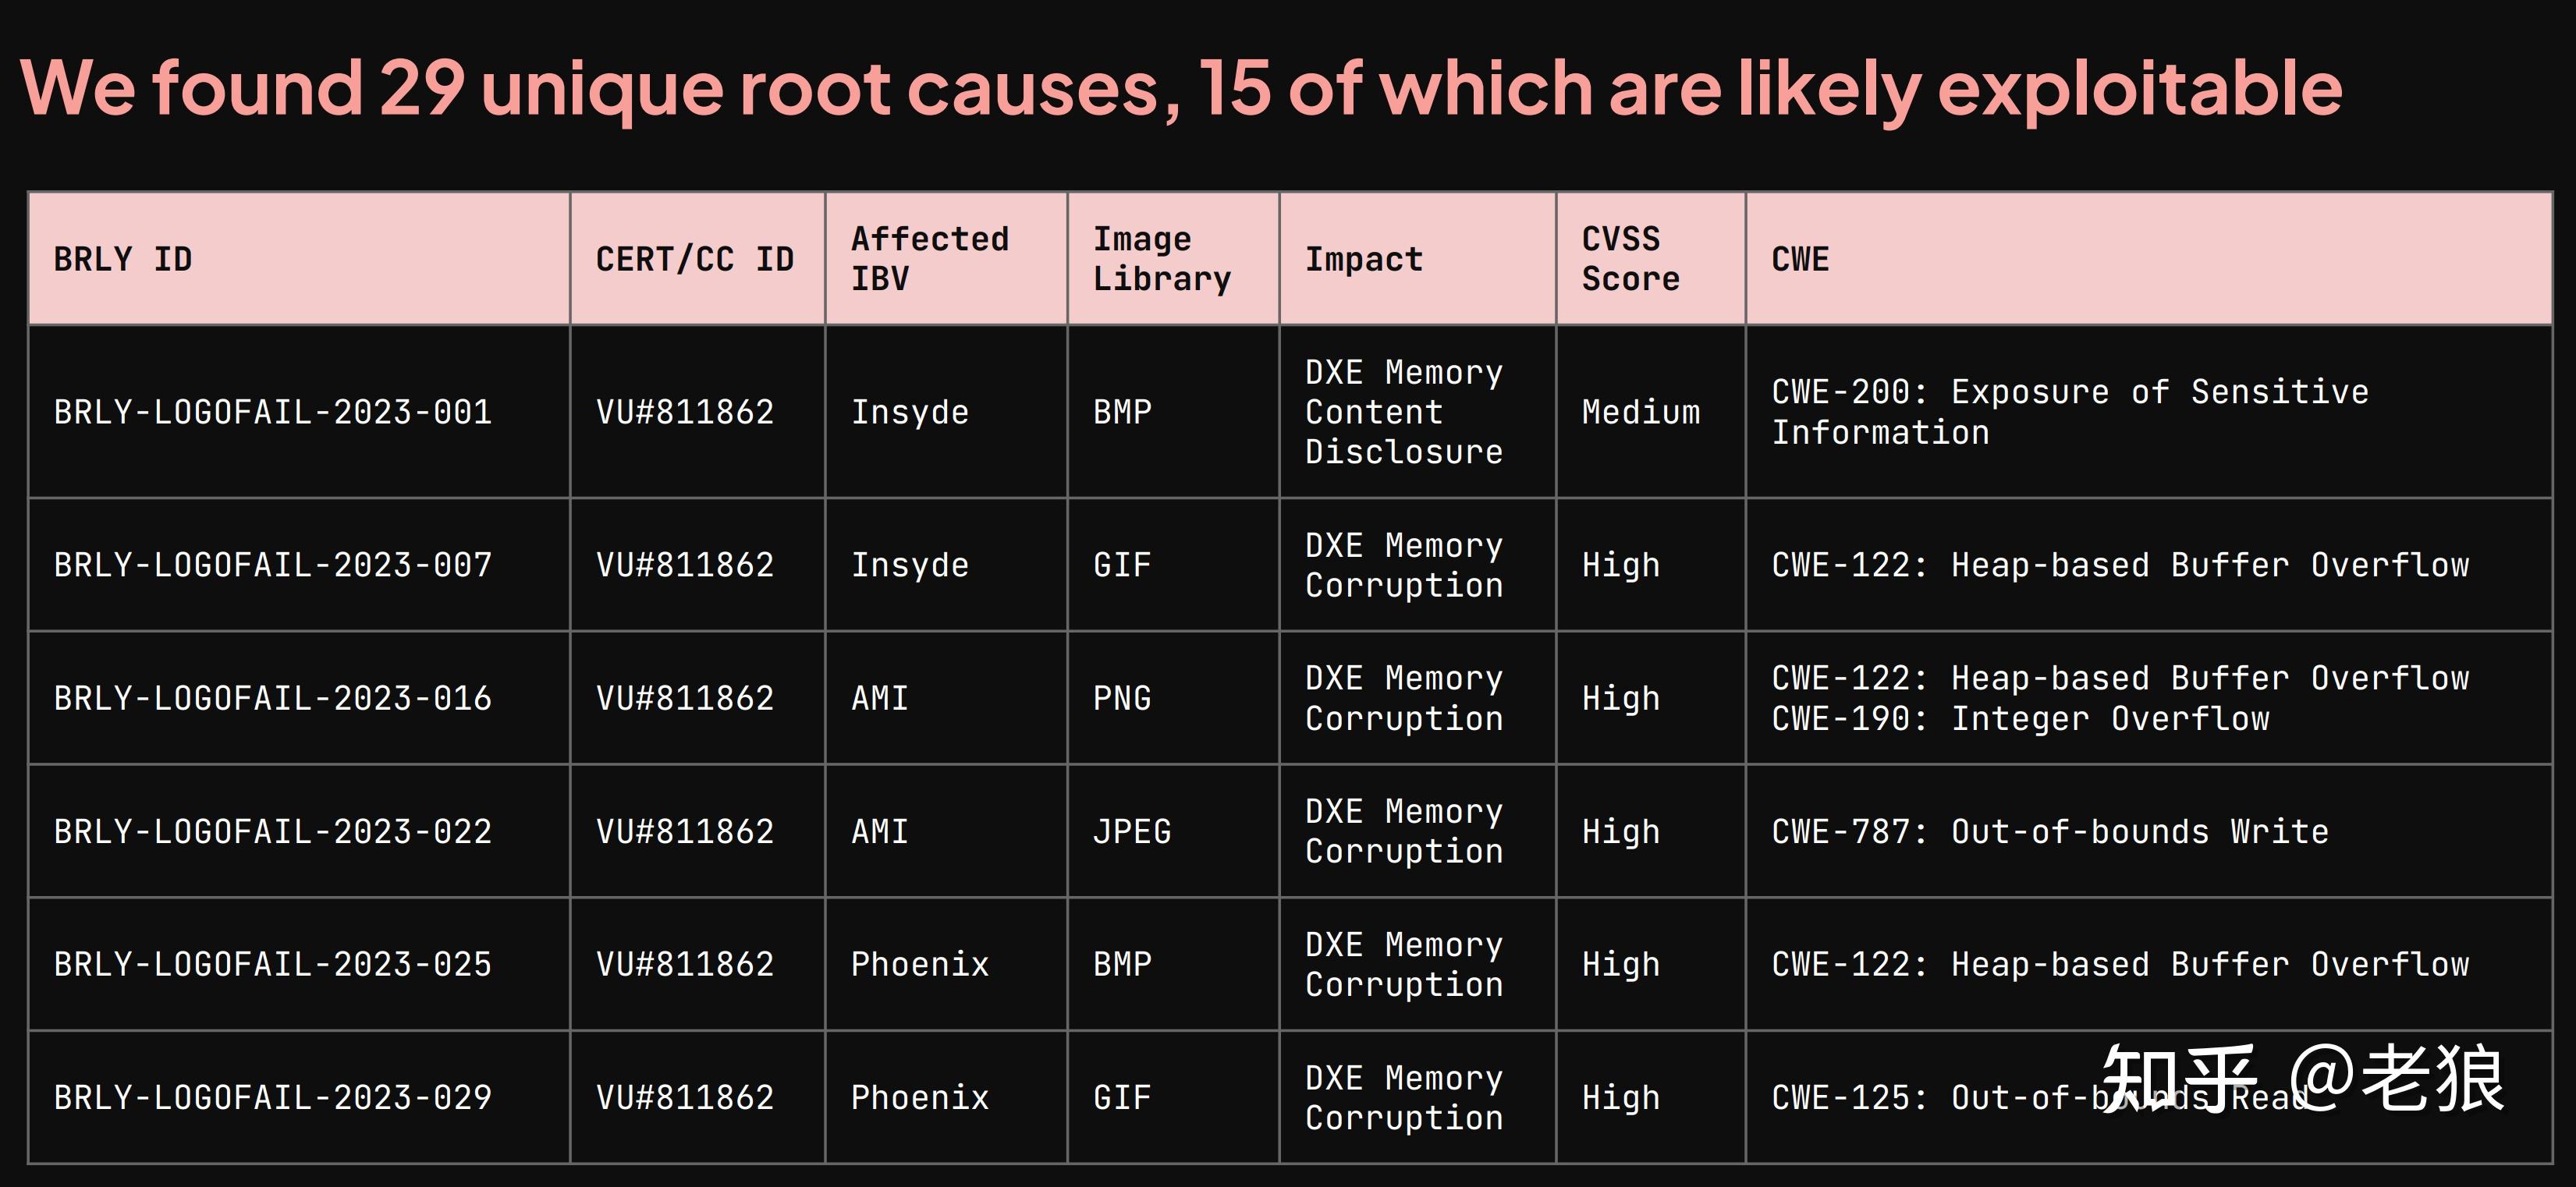Click the CVSS Score column header
2576x1187 pixels.
click(1630, 259)
